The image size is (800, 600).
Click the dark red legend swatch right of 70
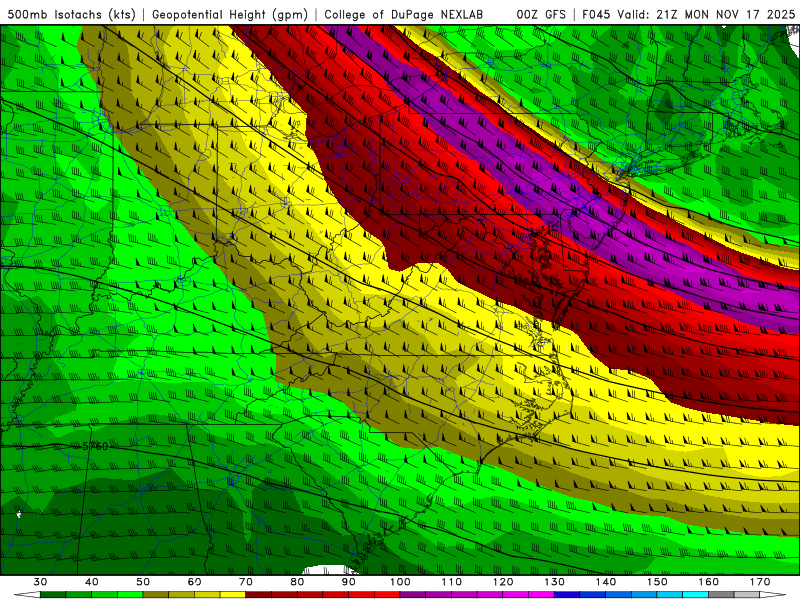(259, 595)
